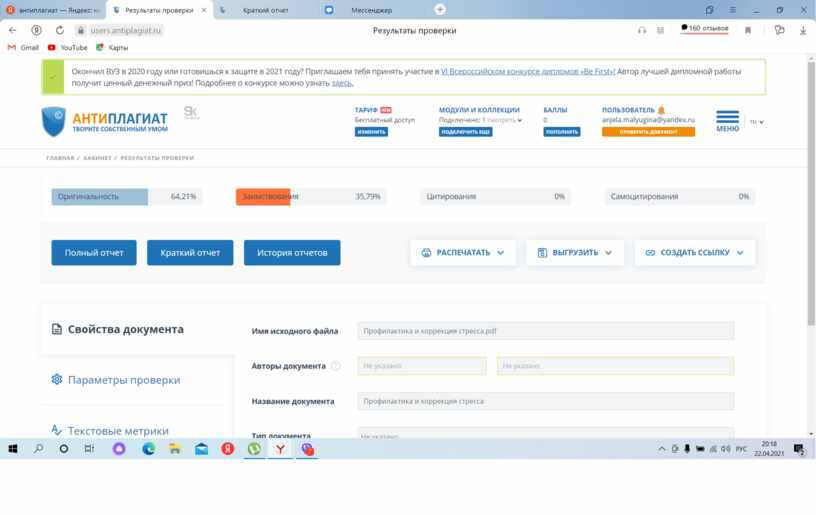The width and height of the screenshot is (816, 515).
Task: Open new browser tab with plus icon
Action: coord(439,9)
